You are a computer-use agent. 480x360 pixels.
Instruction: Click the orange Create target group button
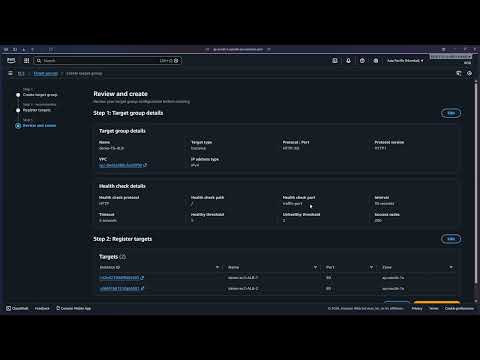[437, 302]
